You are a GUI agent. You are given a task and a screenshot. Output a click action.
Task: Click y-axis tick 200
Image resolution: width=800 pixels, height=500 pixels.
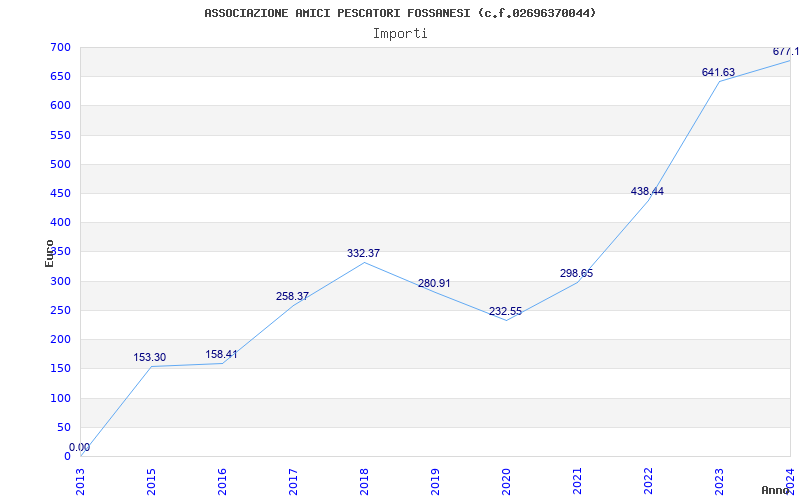click(60, 339)
